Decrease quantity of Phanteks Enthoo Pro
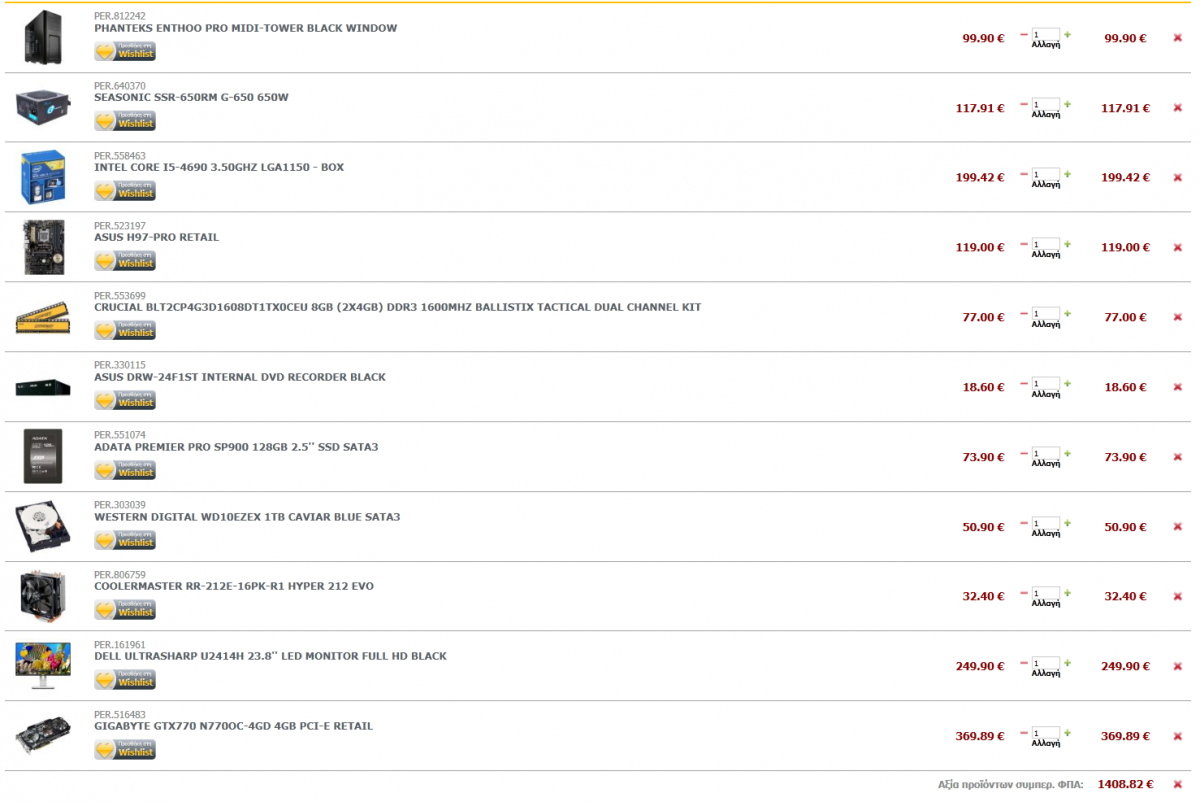 (x=1023, y=35)
